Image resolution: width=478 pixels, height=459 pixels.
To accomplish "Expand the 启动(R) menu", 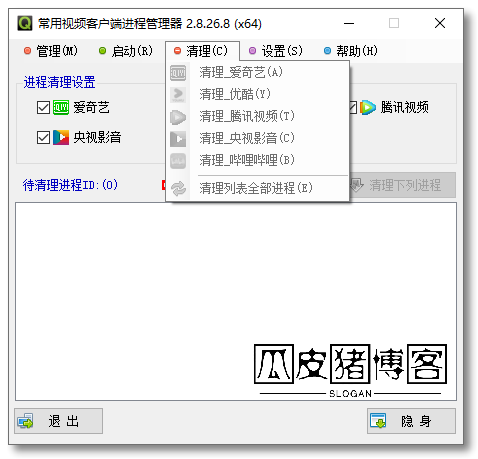I will (x=126, y=51).
